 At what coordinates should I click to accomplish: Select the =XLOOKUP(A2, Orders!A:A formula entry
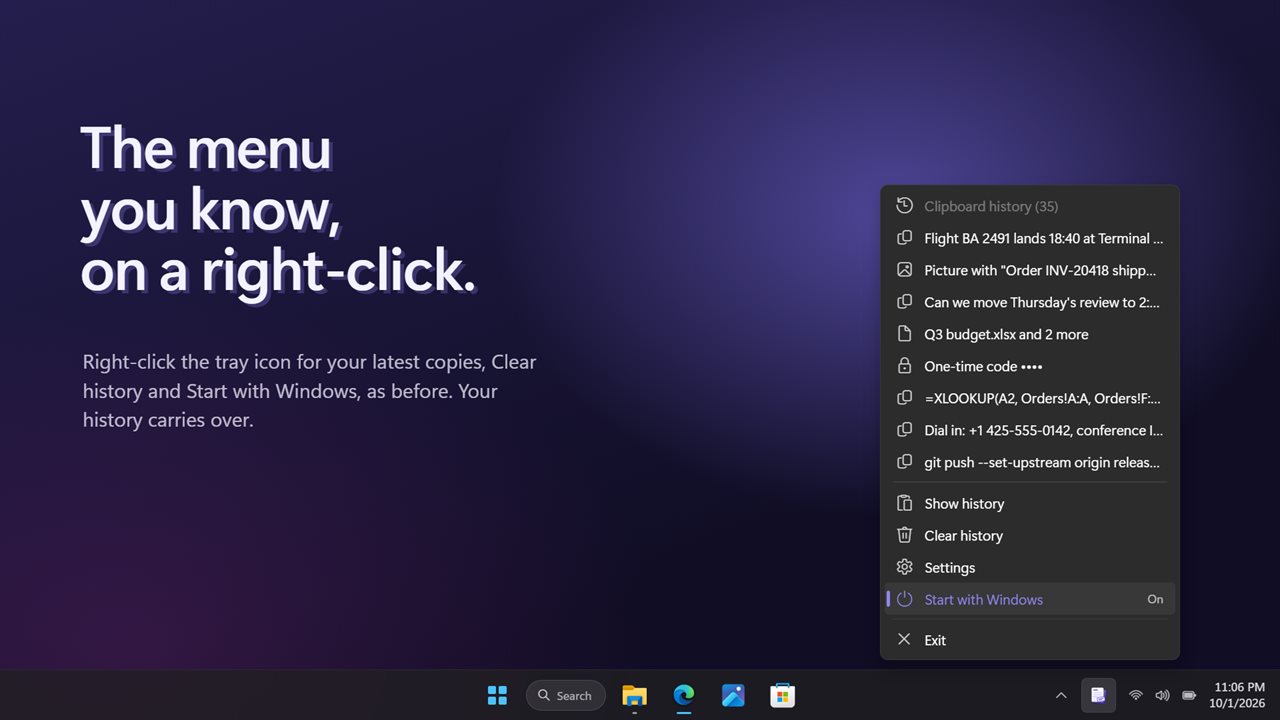(1030, 398)
